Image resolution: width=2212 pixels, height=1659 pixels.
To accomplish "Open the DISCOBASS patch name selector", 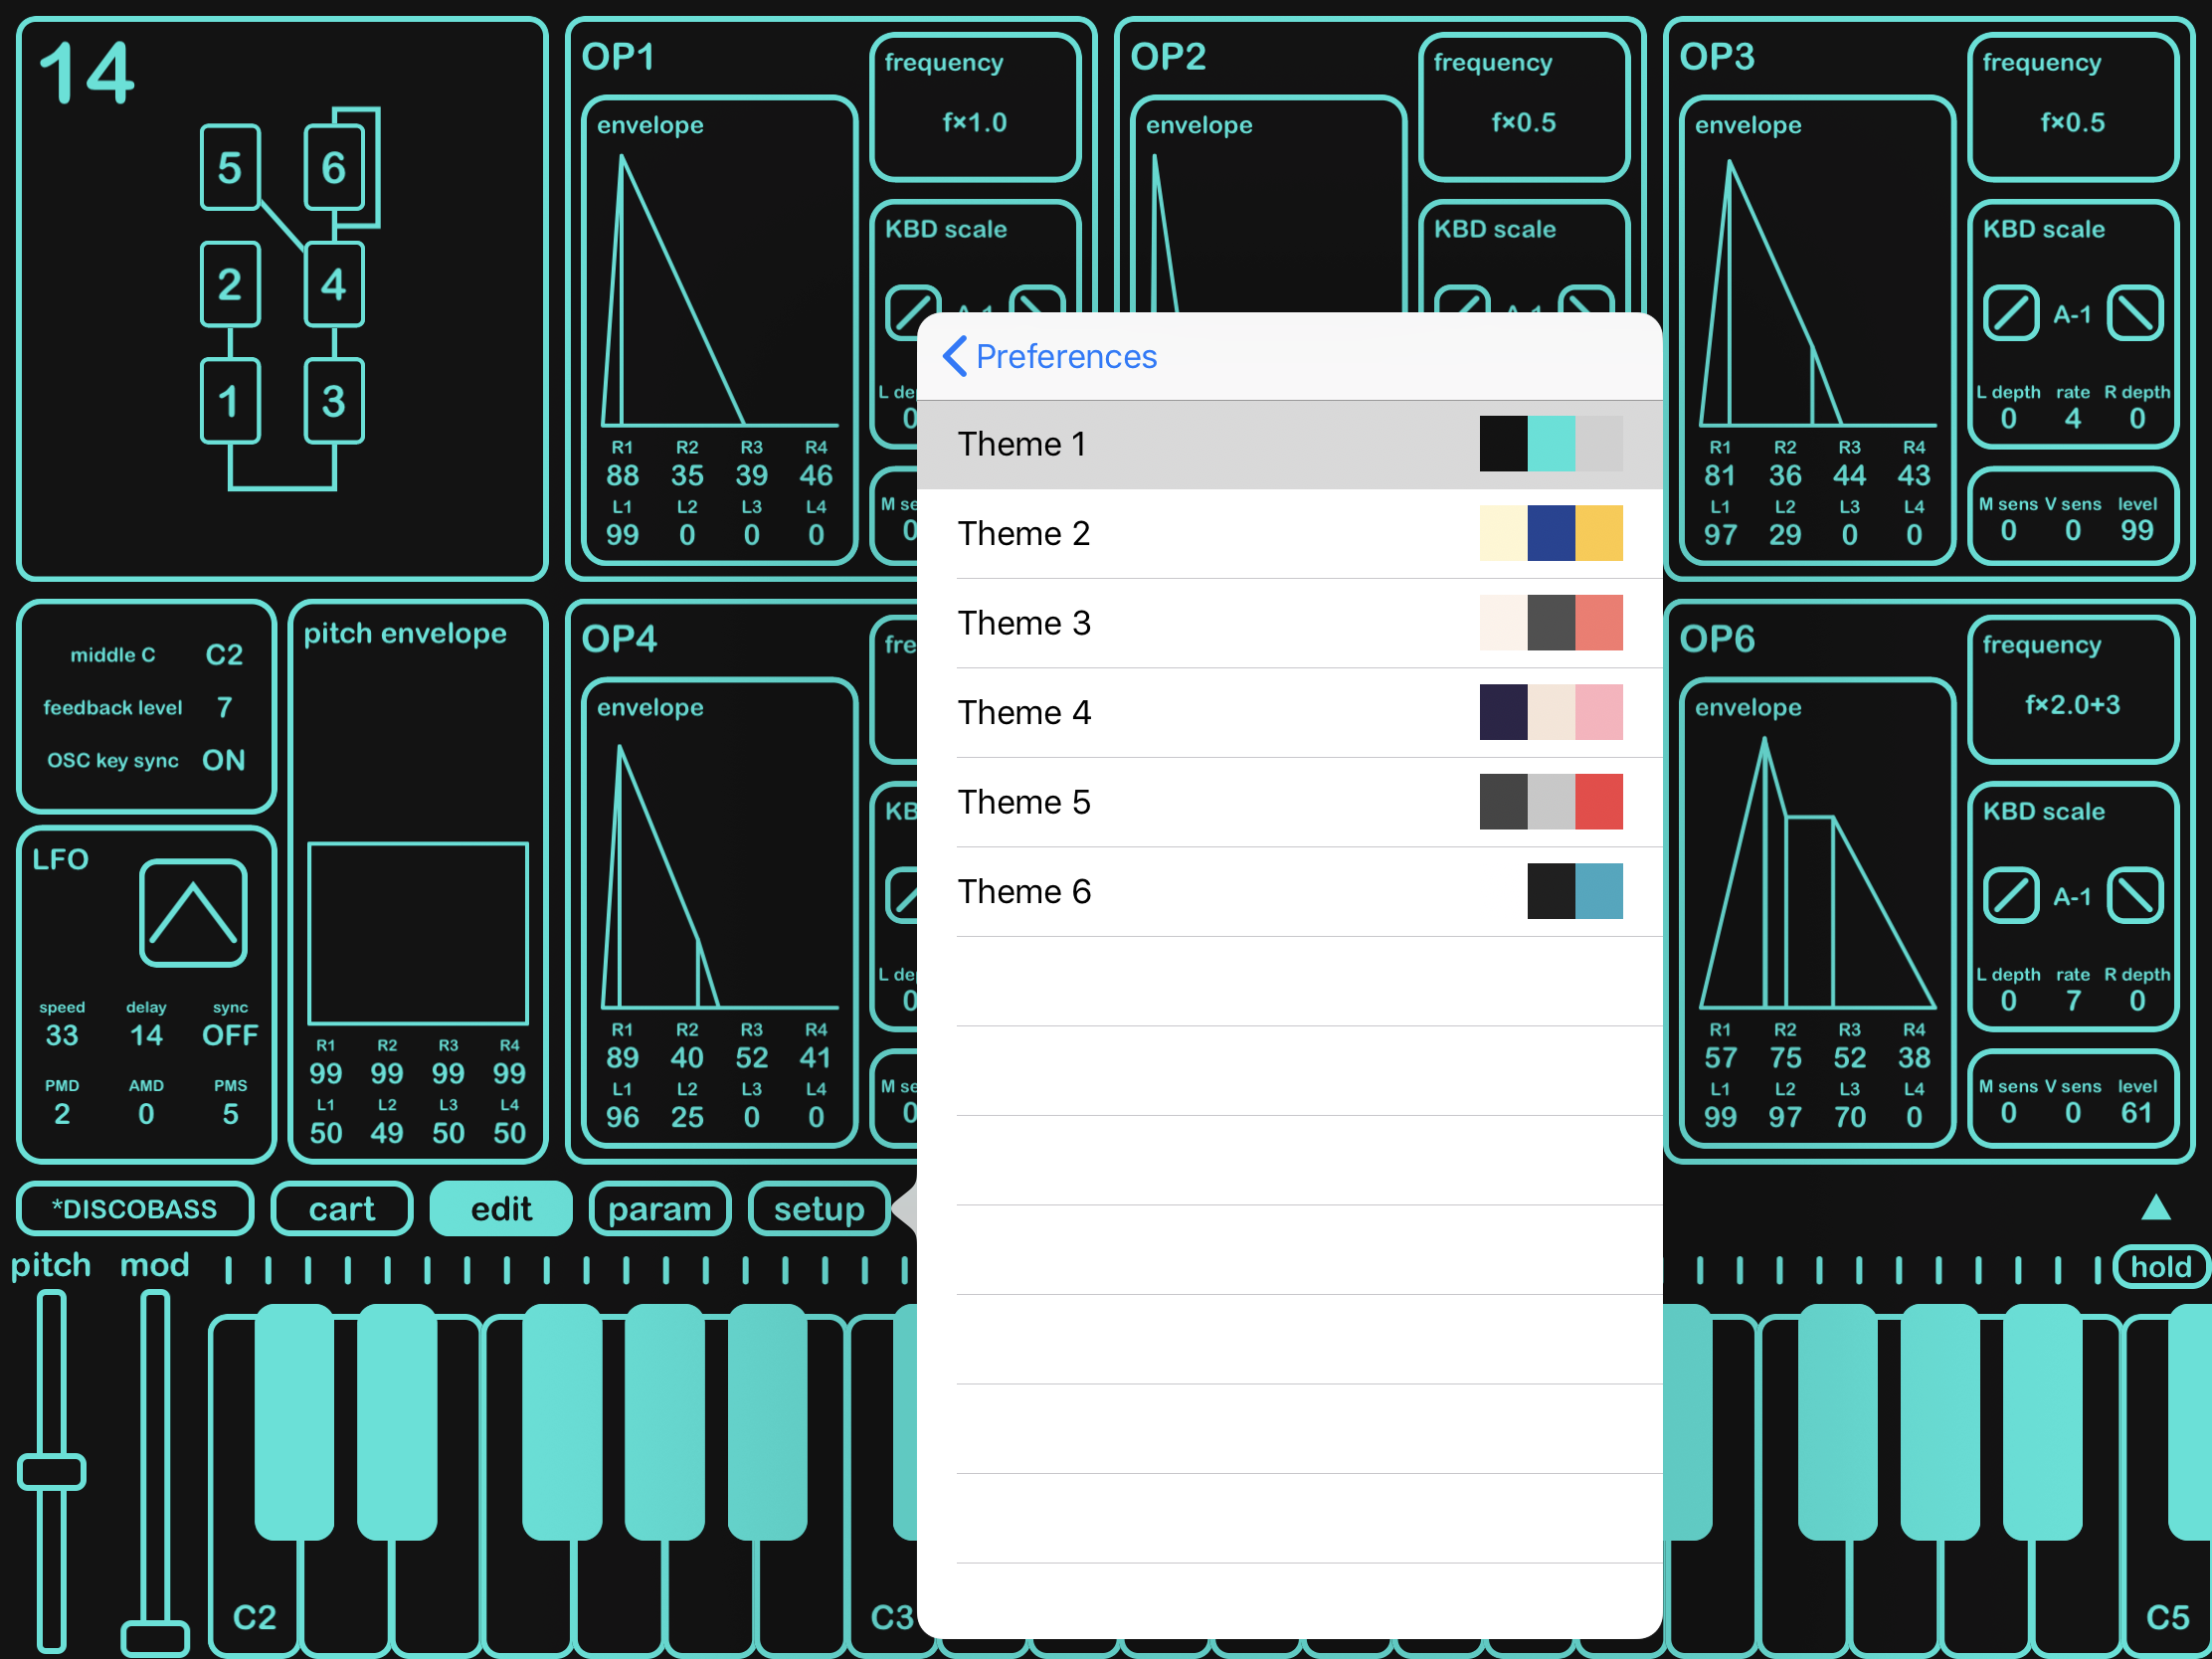I will pyautogui.click(x=135, y=1209).
